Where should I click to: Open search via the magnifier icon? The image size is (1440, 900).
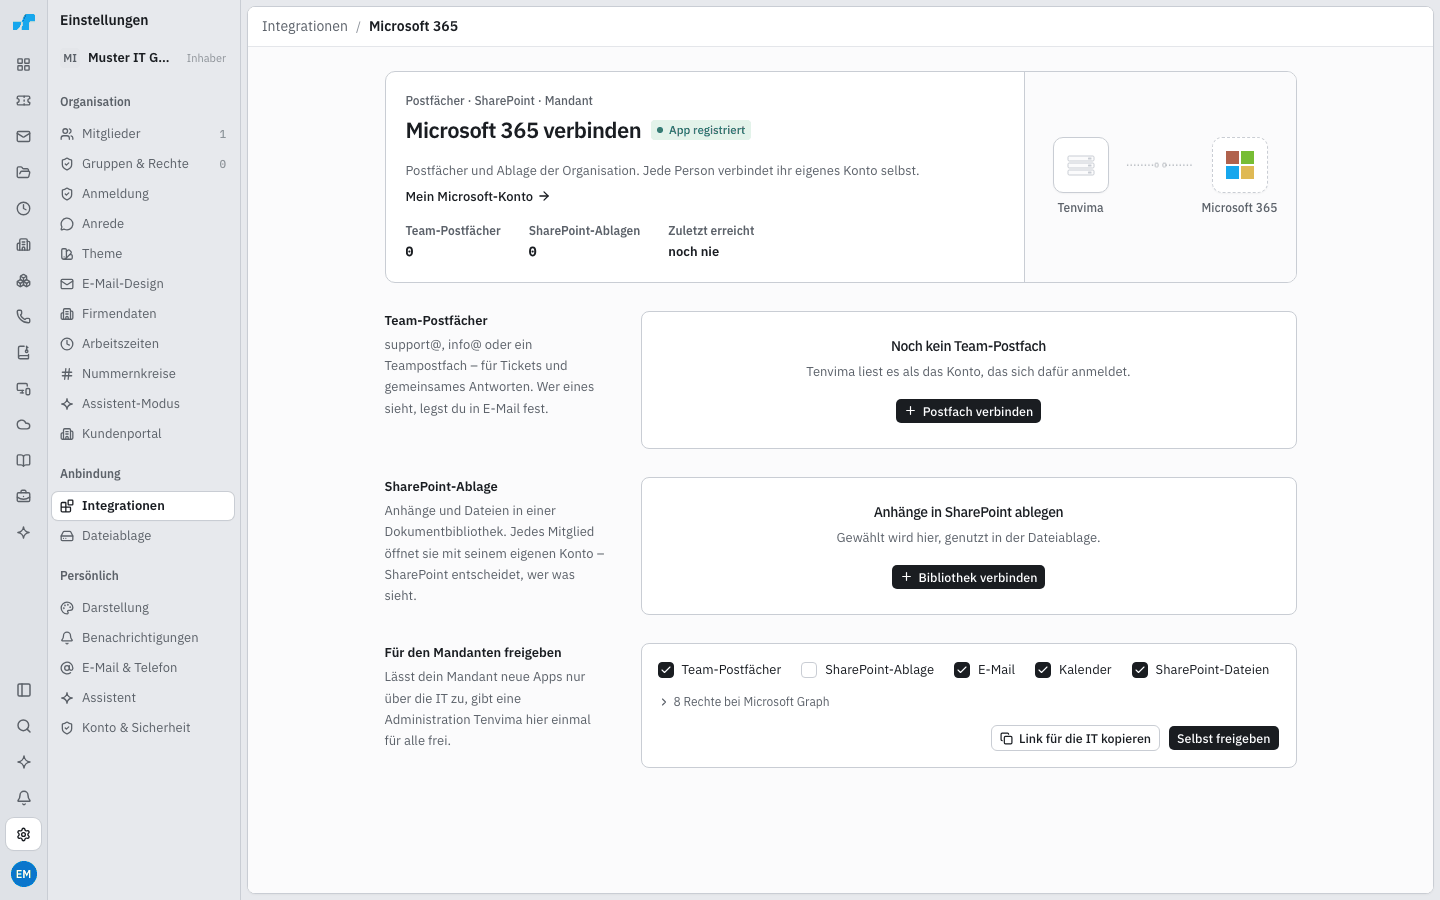(24, 726)
